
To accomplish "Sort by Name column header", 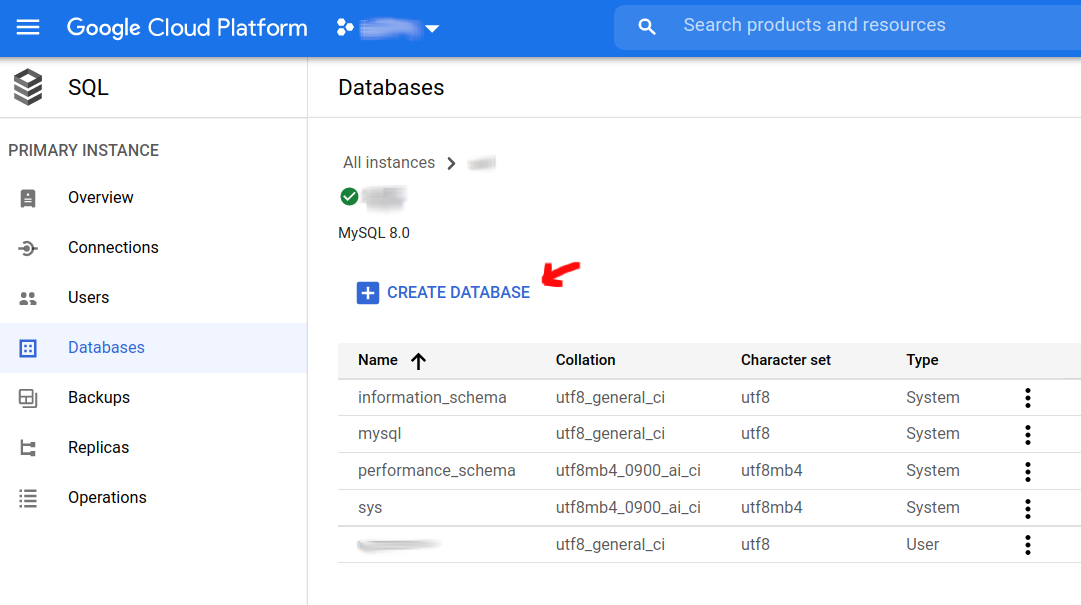I will click(378, 360).
